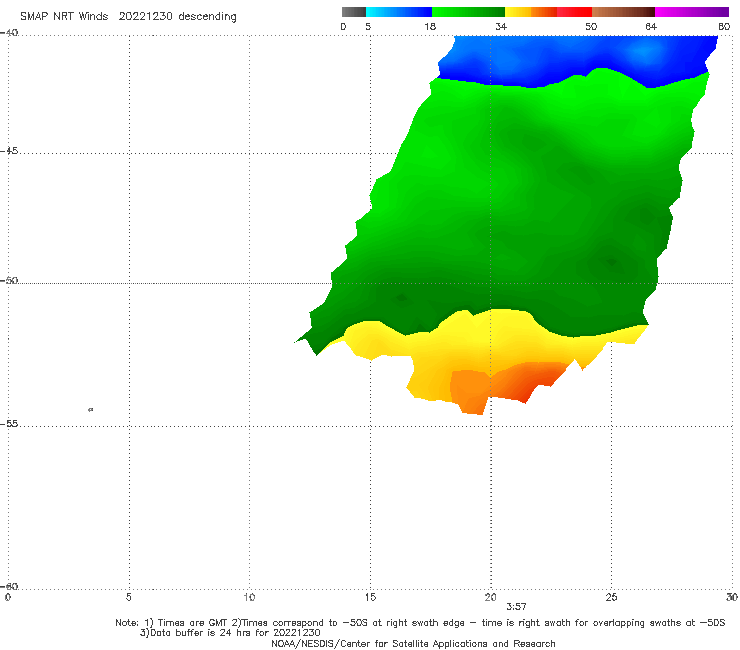Click the cyan-blue segment of the color bar
This screenshot has height=650, width=740.
[399, 12]
